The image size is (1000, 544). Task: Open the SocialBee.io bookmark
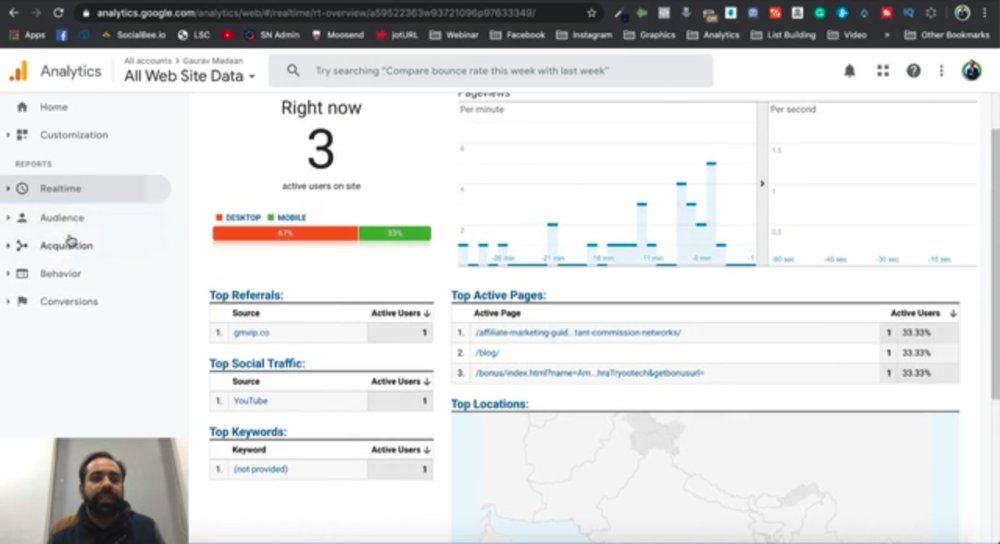pyautogui.click(x=133, y=35)
